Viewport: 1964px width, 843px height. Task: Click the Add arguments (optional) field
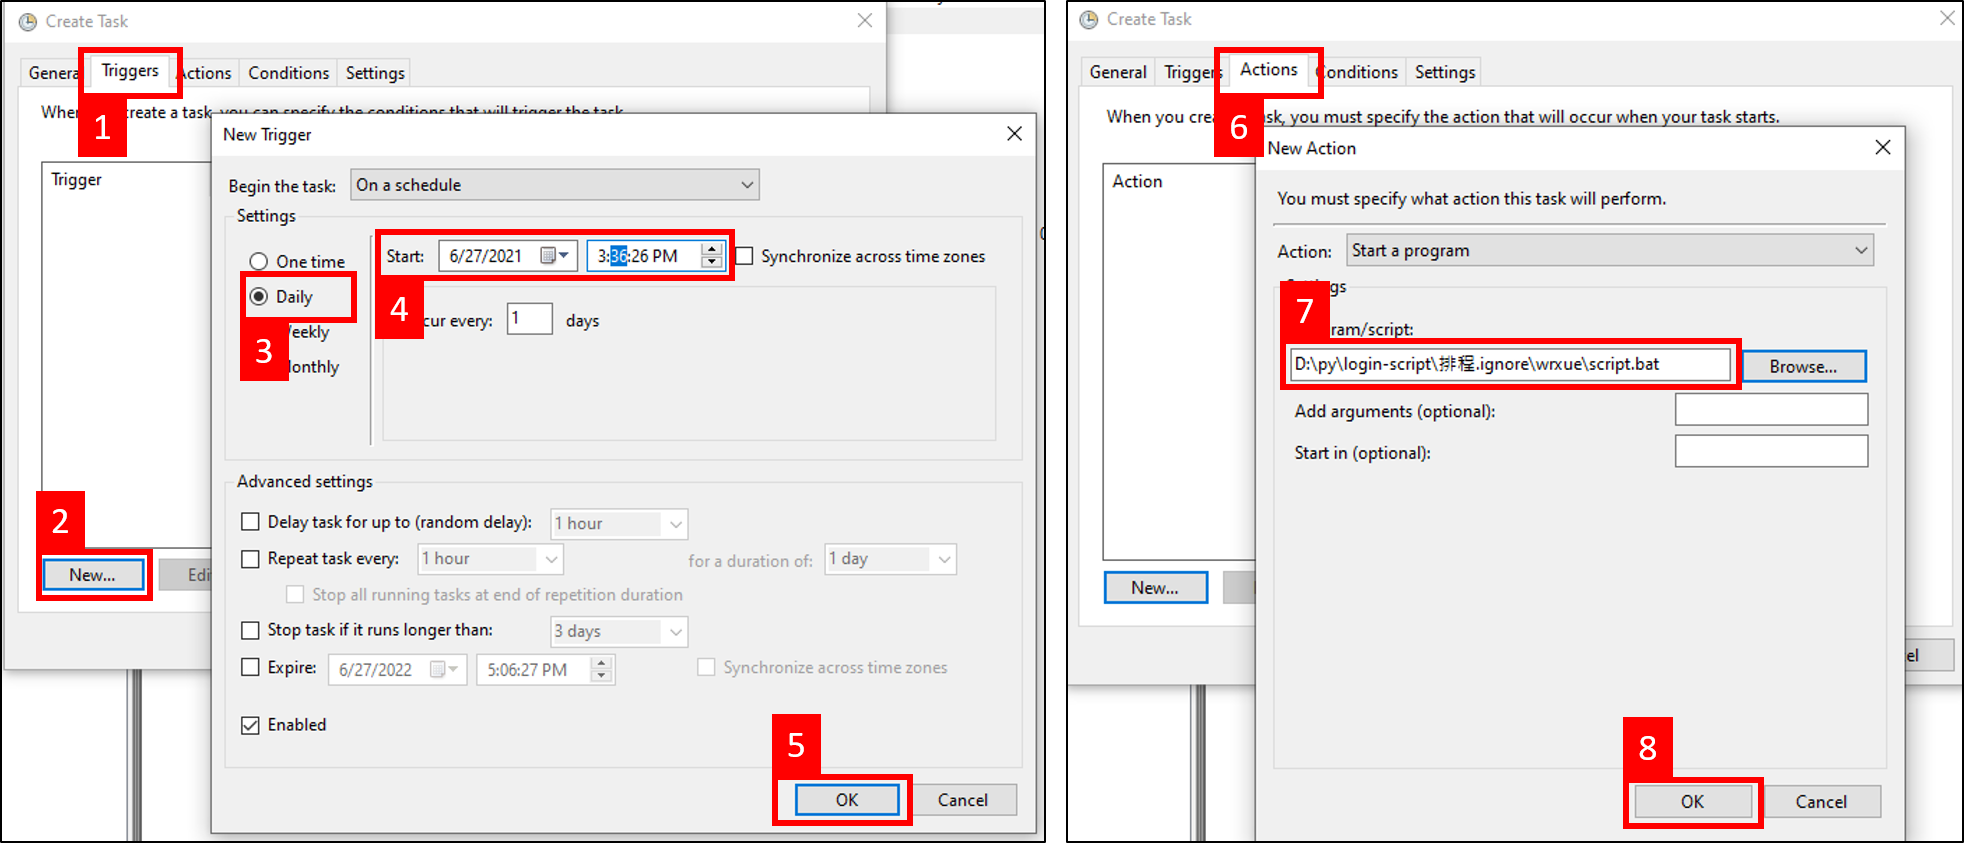[1771, 410]
